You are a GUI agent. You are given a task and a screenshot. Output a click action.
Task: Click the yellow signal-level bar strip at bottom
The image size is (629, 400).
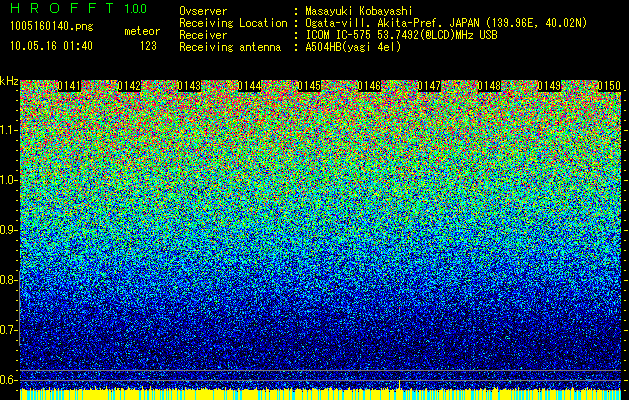click(x=321, y=394)
